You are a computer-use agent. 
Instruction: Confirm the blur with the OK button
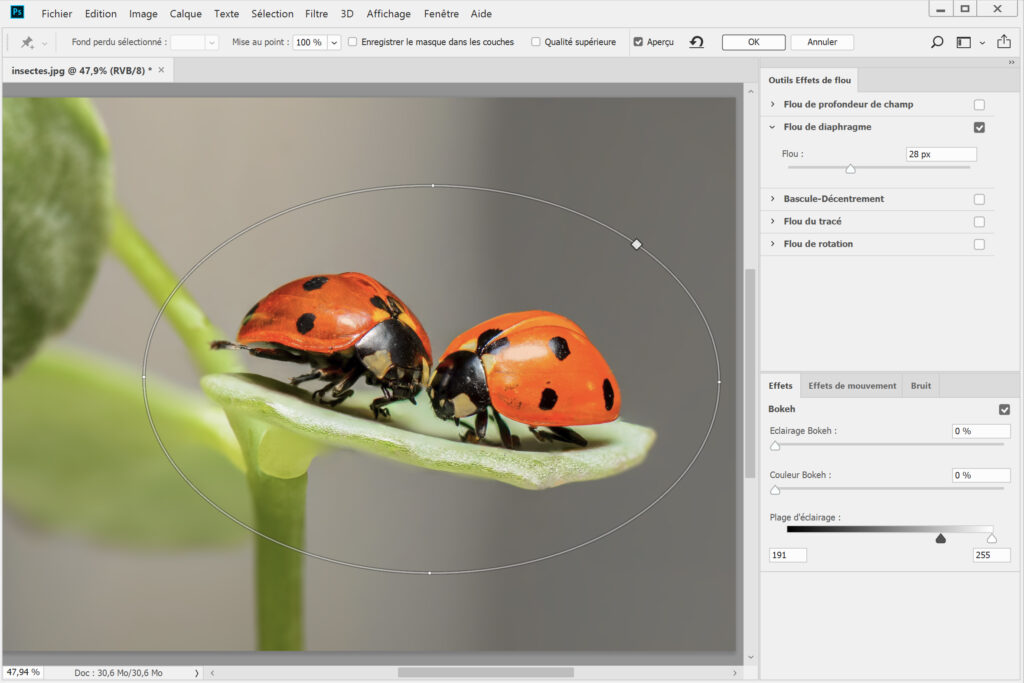[x=754, y=42]
